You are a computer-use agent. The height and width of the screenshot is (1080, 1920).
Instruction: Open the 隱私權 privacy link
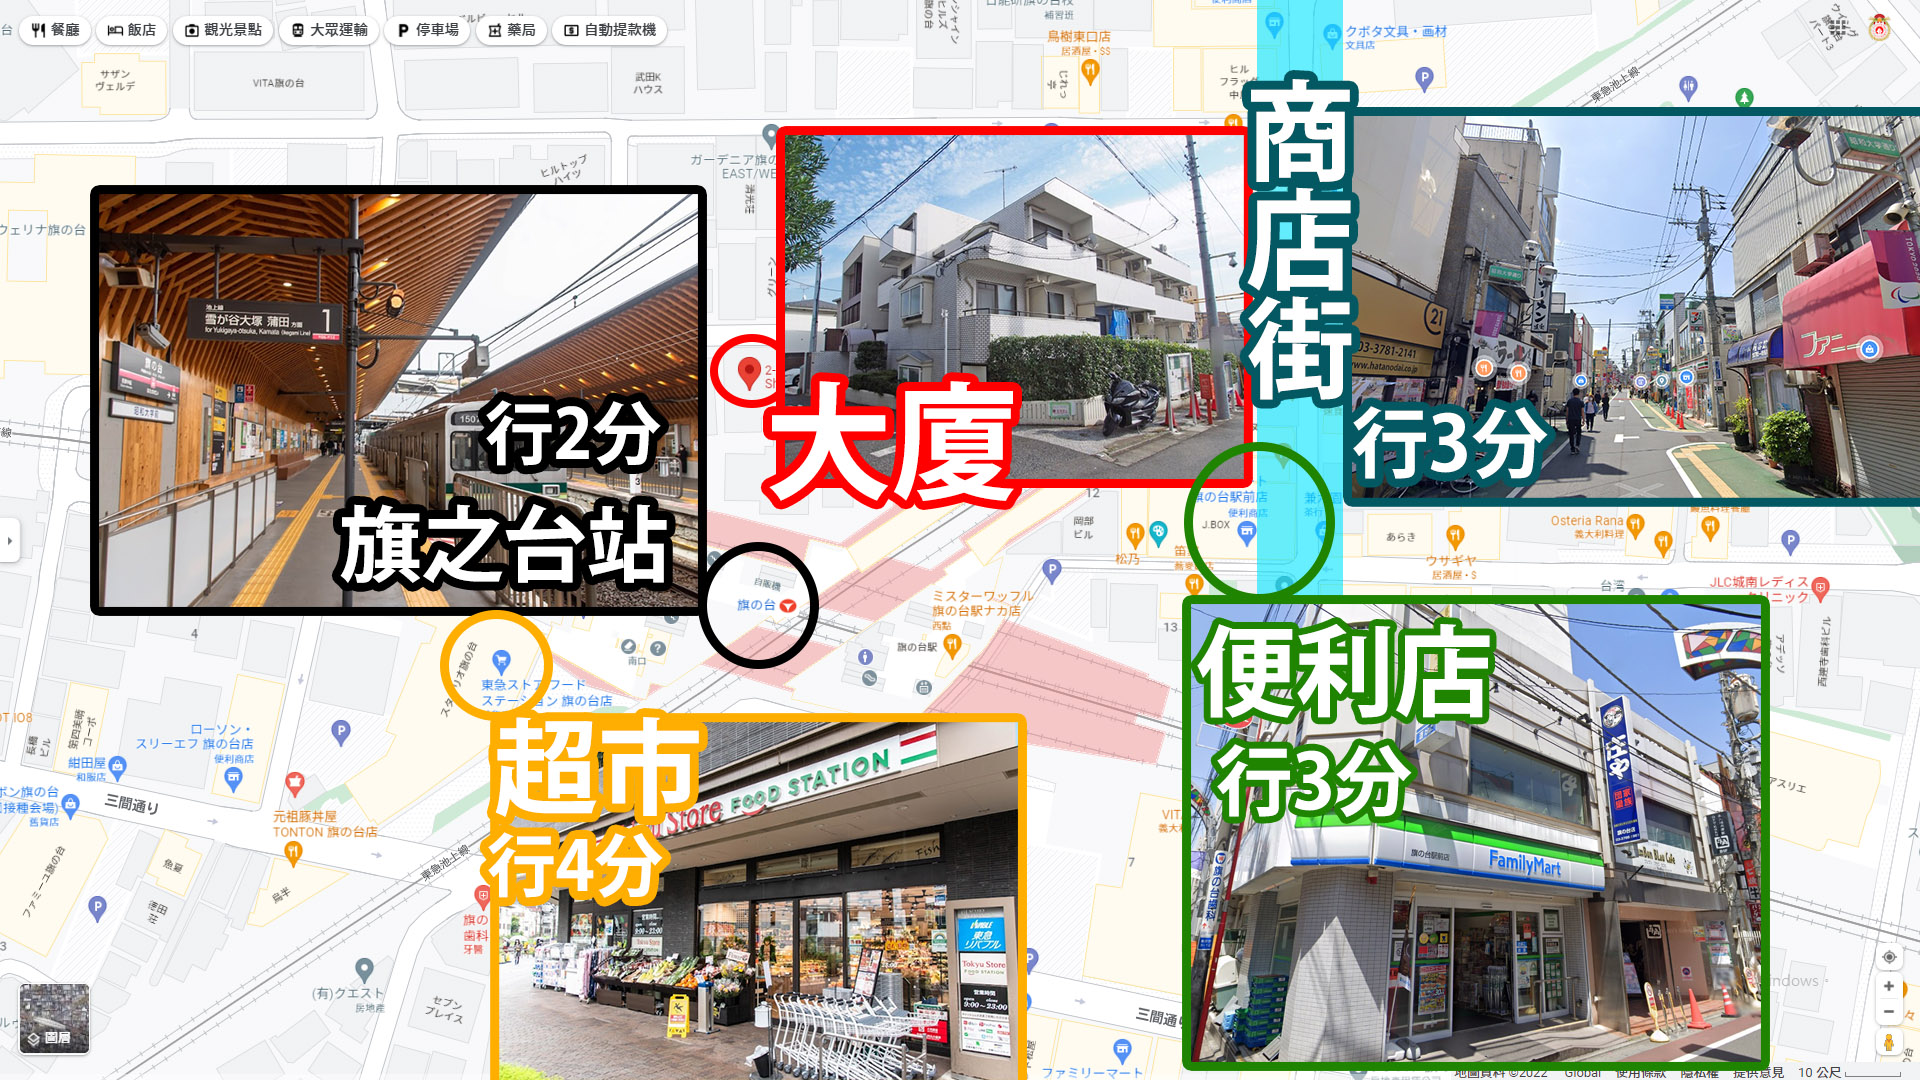[x=1699, y=1072]
